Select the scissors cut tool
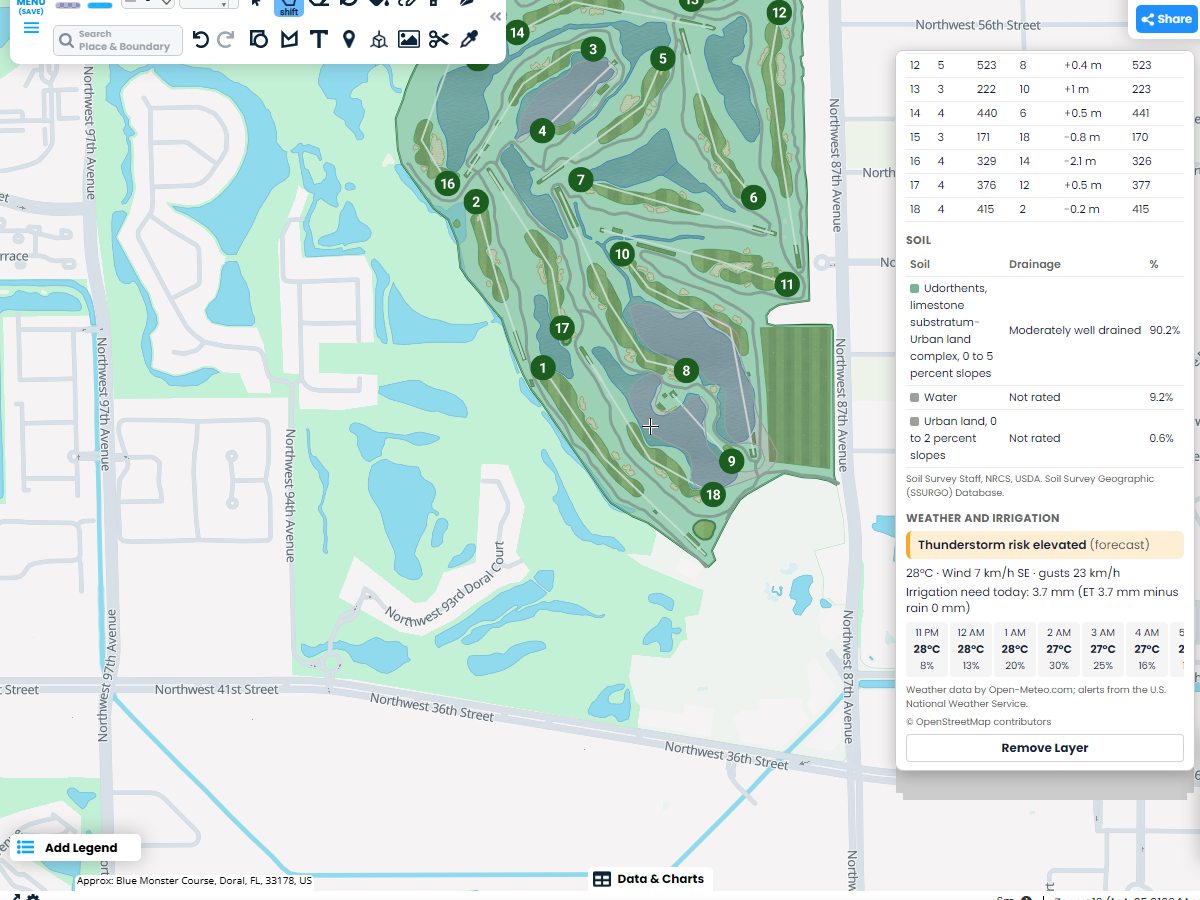 point(438,39)
